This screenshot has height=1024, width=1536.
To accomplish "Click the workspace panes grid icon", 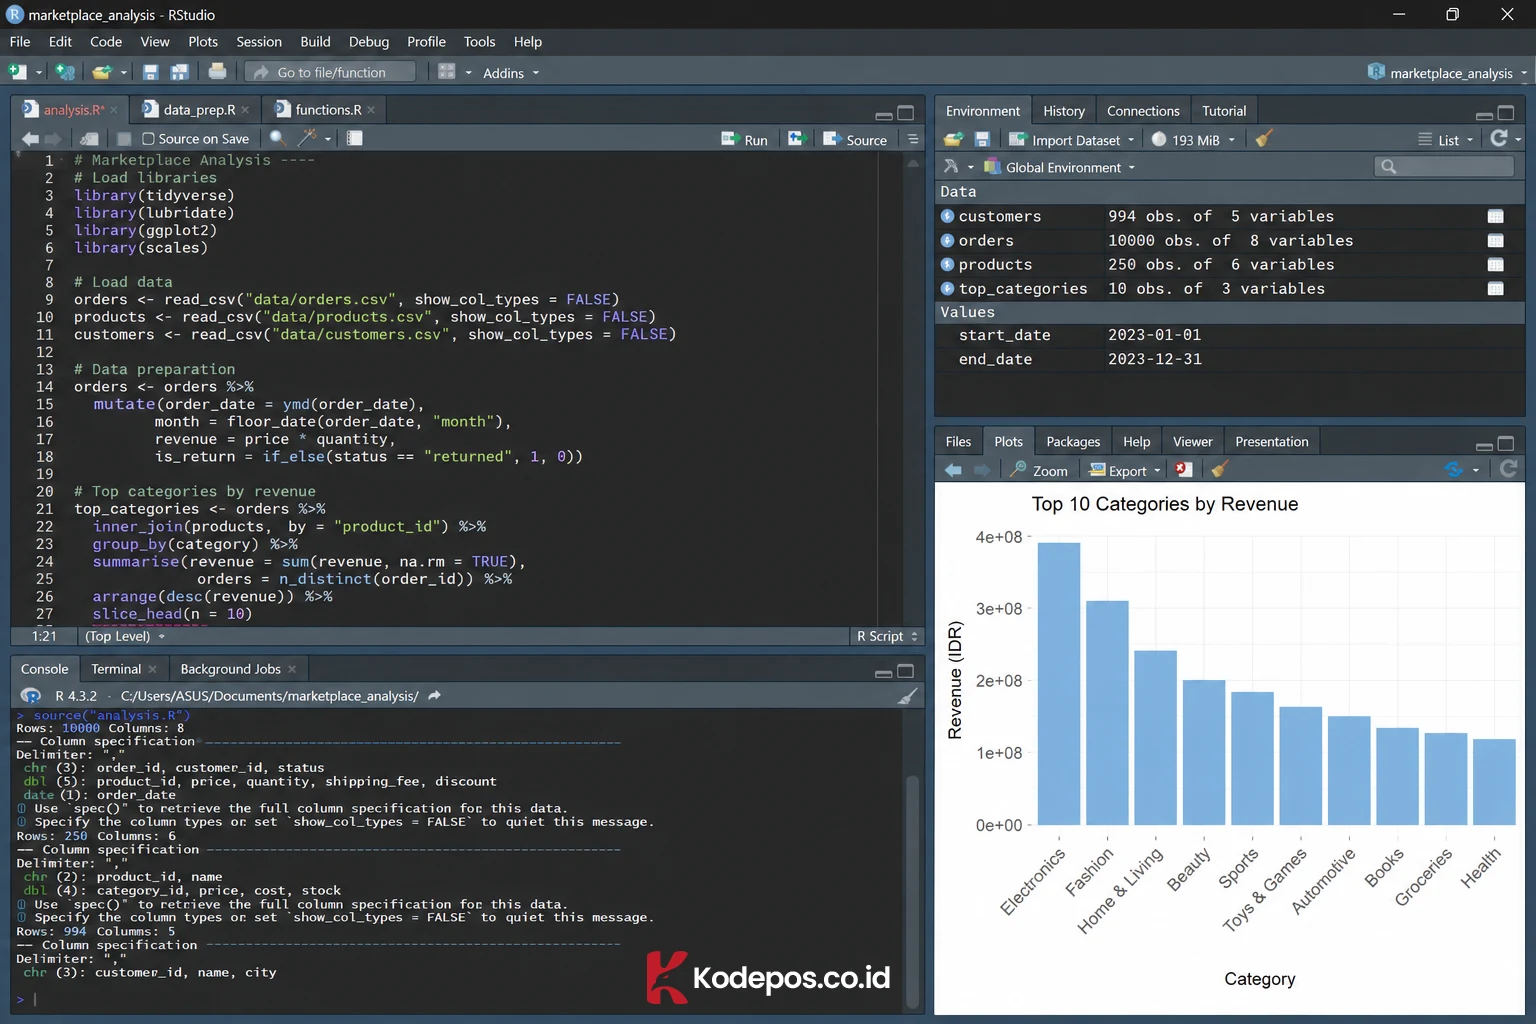I will point(447,72).
